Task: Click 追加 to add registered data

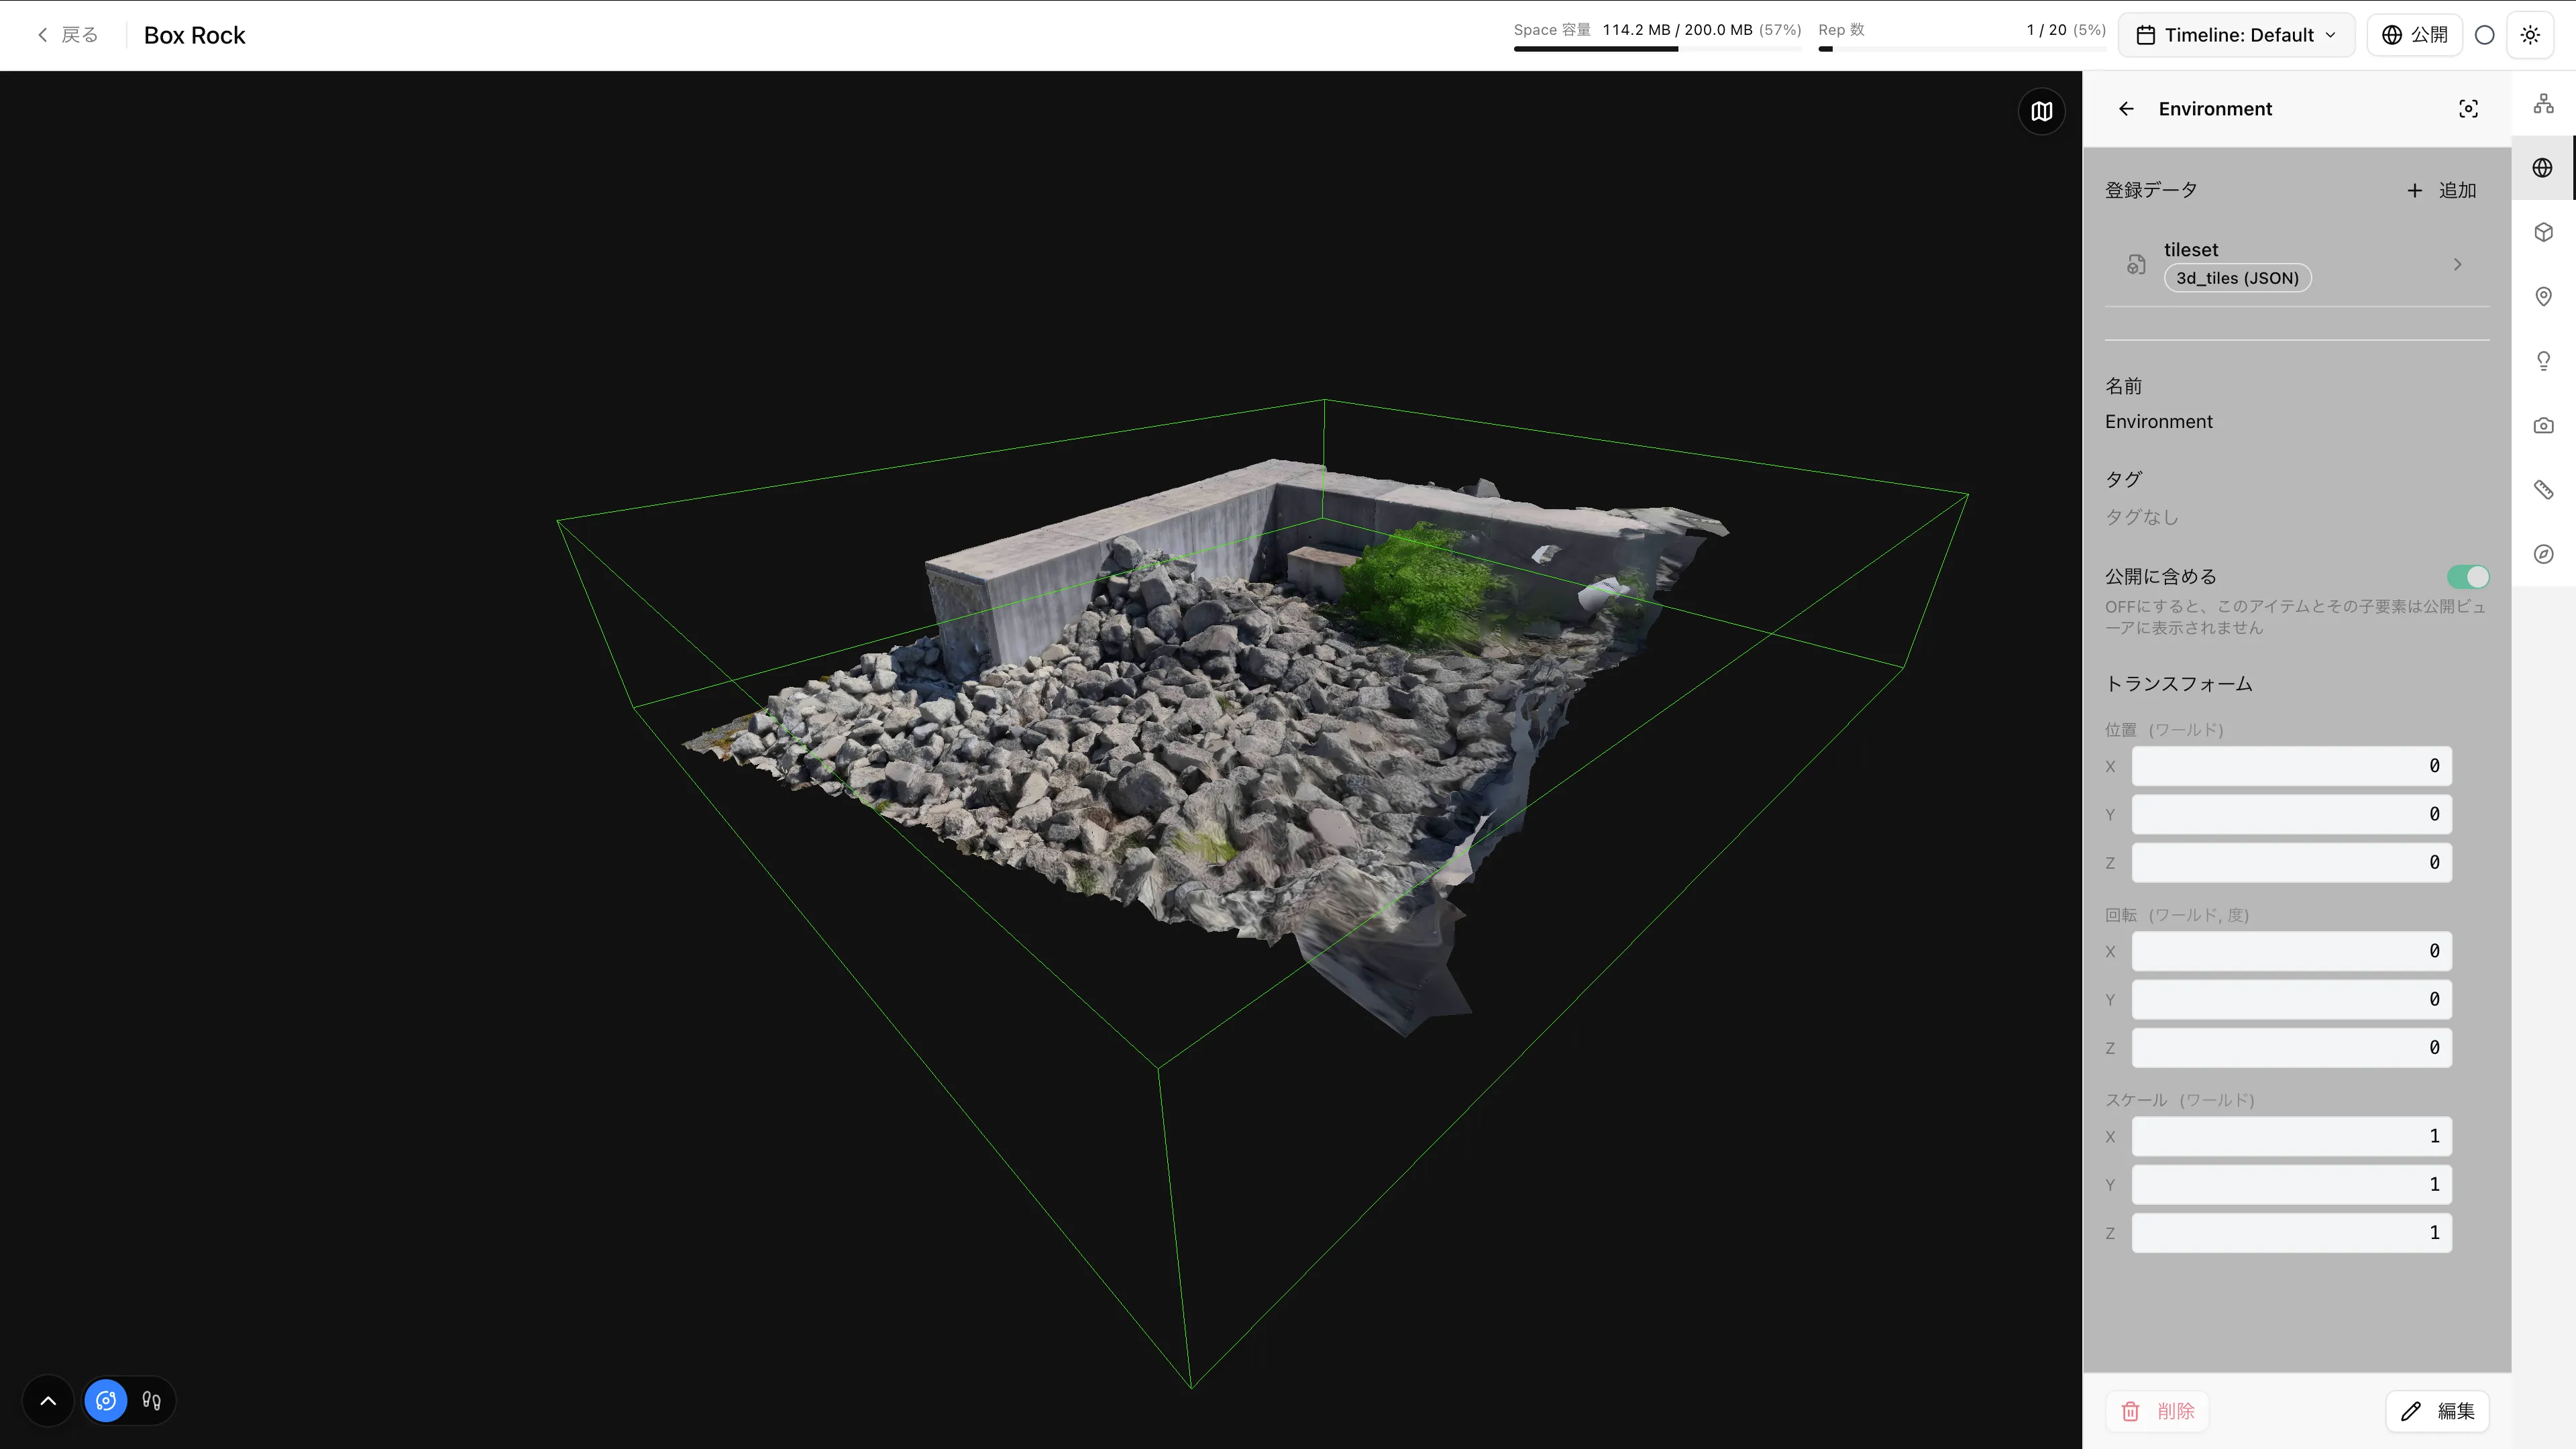Action: [2441, 190]
